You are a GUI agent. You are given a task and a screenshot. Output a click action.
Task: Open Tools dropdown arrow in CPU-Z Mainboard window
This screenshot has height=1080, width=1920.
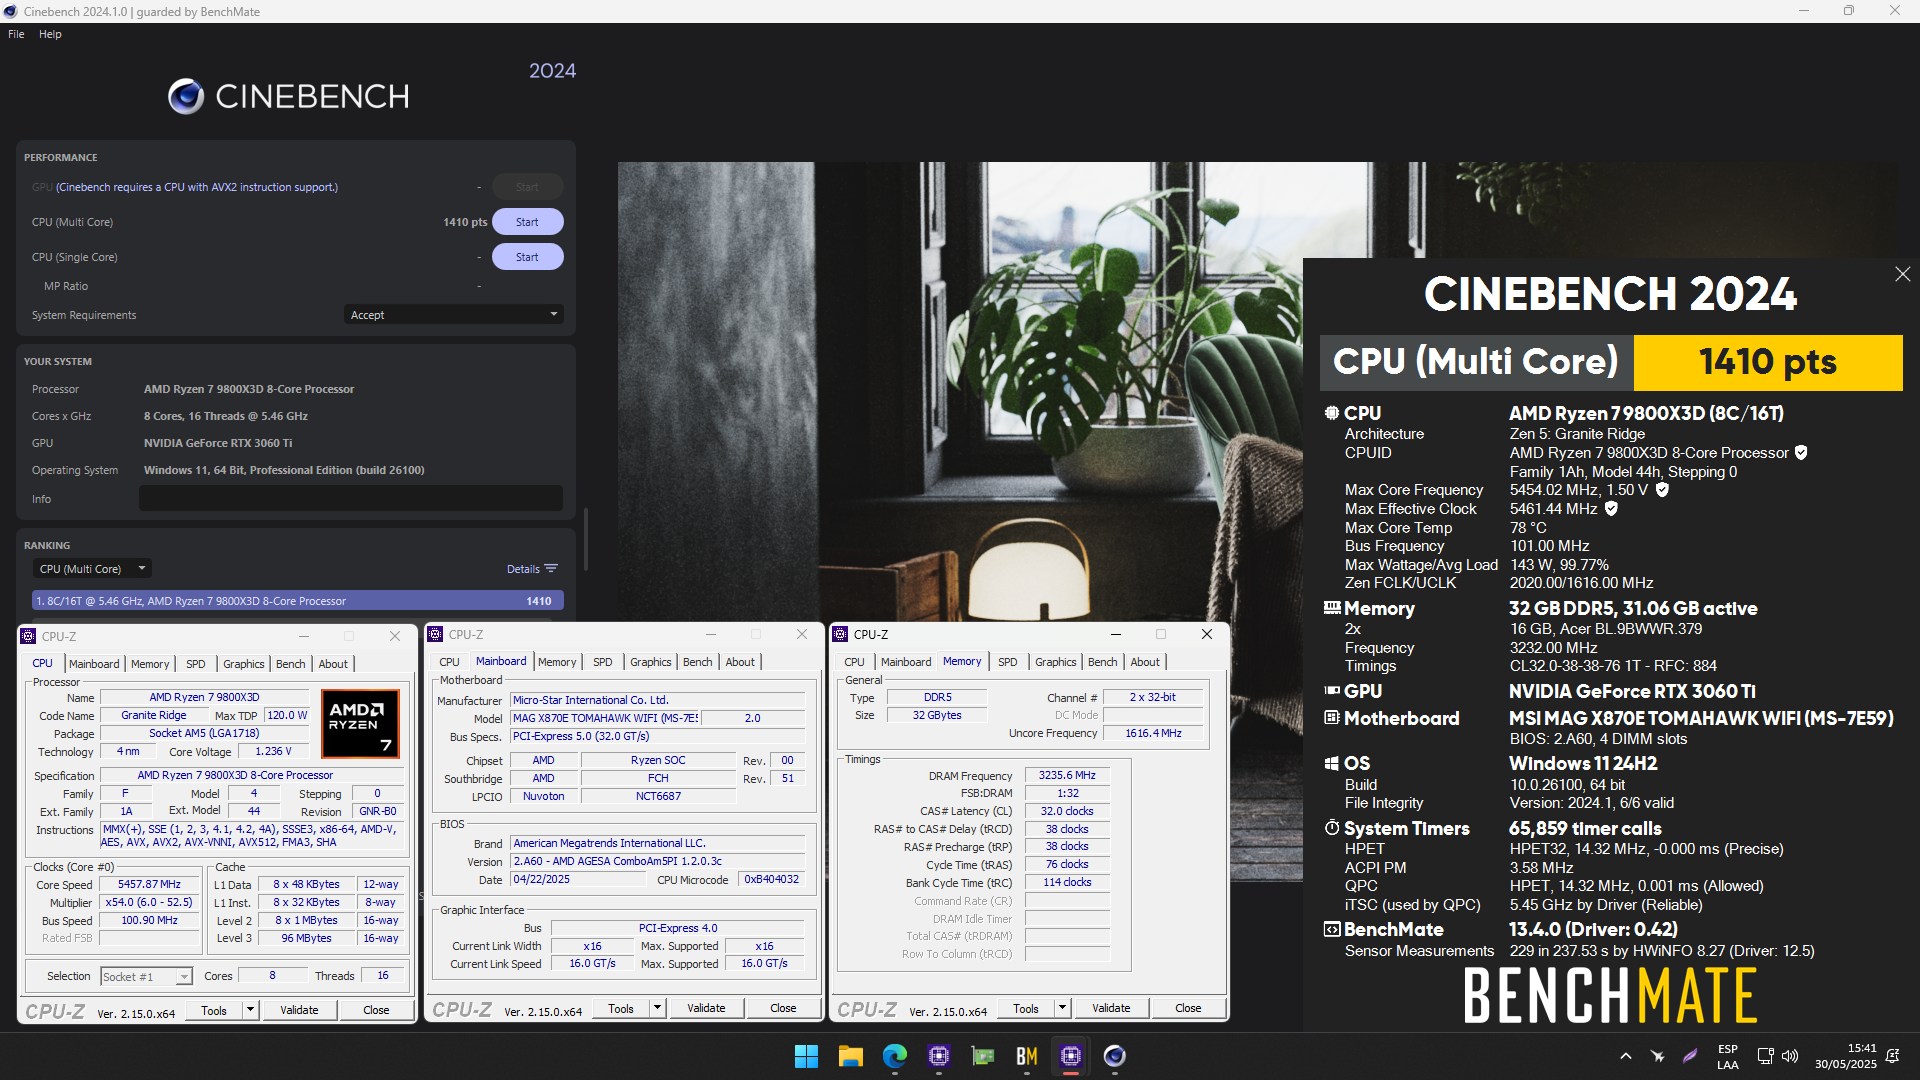coord(658,1008)
